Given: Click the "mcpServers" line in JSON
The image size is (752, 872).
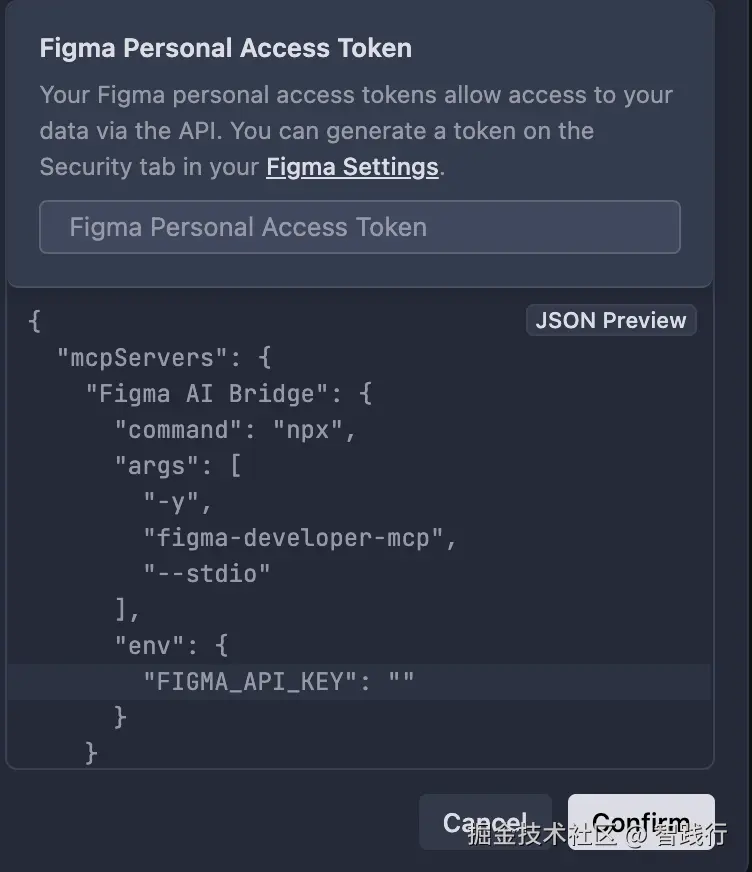Looking at the screenshot, I should click(164, 358).
